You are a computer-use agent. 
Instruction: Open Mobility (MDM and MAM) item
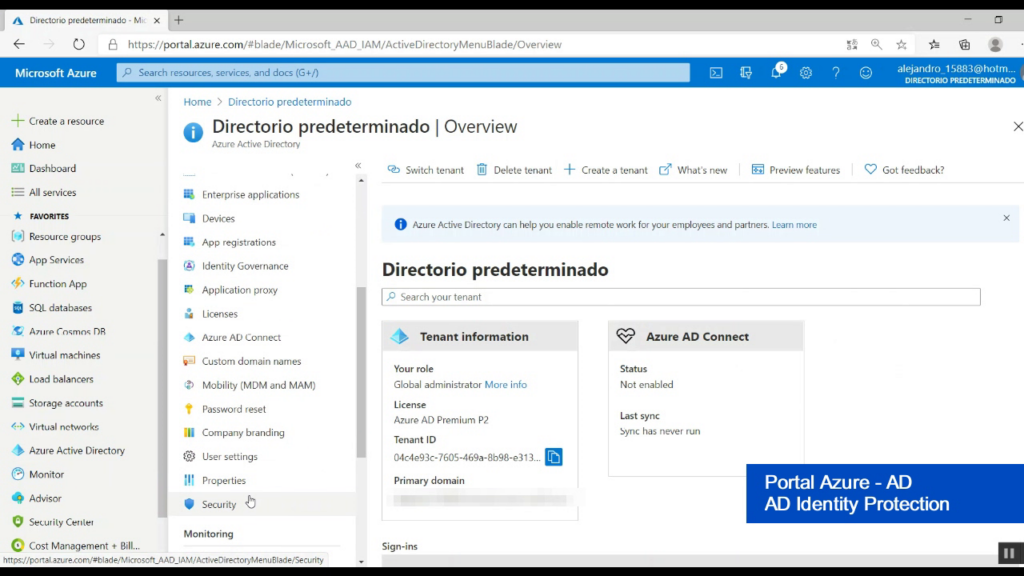coord(259,385)
